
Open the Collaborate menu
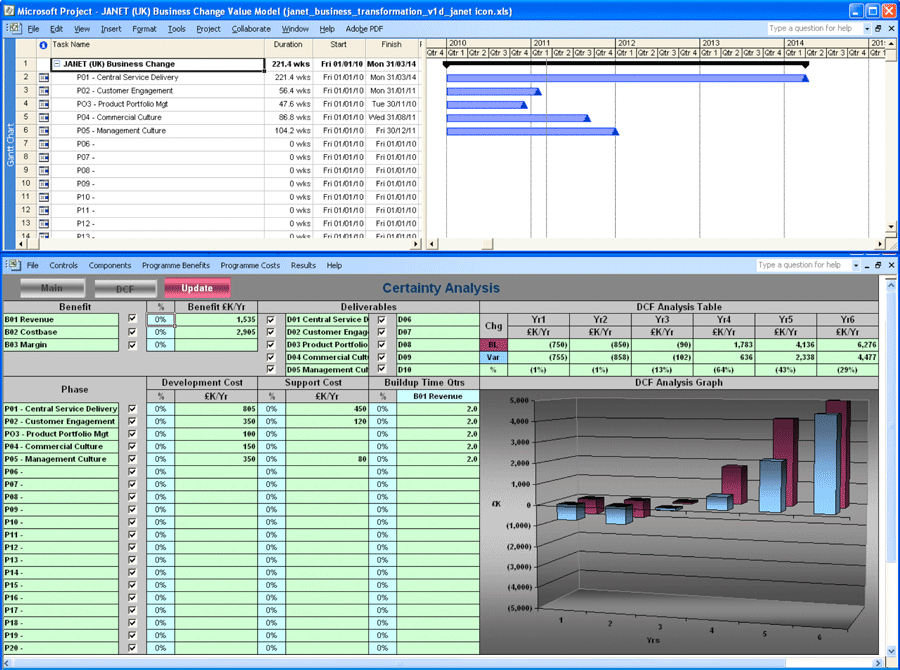[251, 29]
